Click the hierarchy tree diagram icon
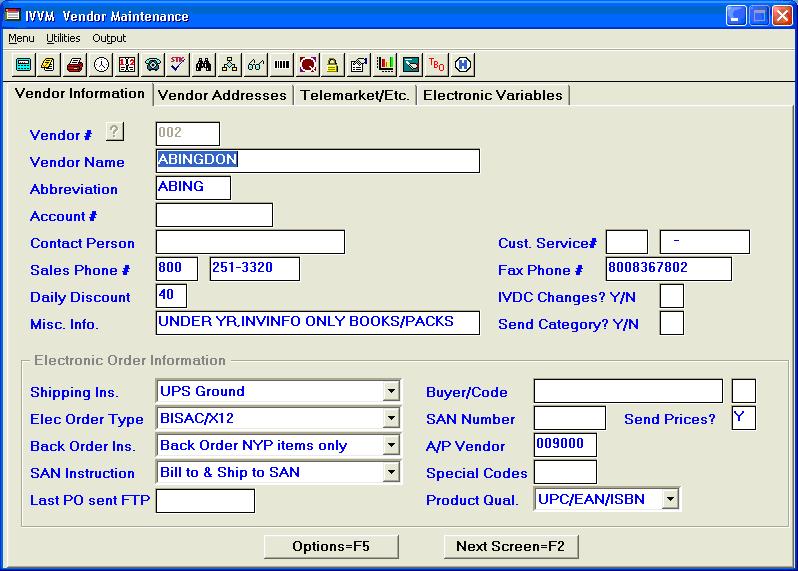 (230, 65)
